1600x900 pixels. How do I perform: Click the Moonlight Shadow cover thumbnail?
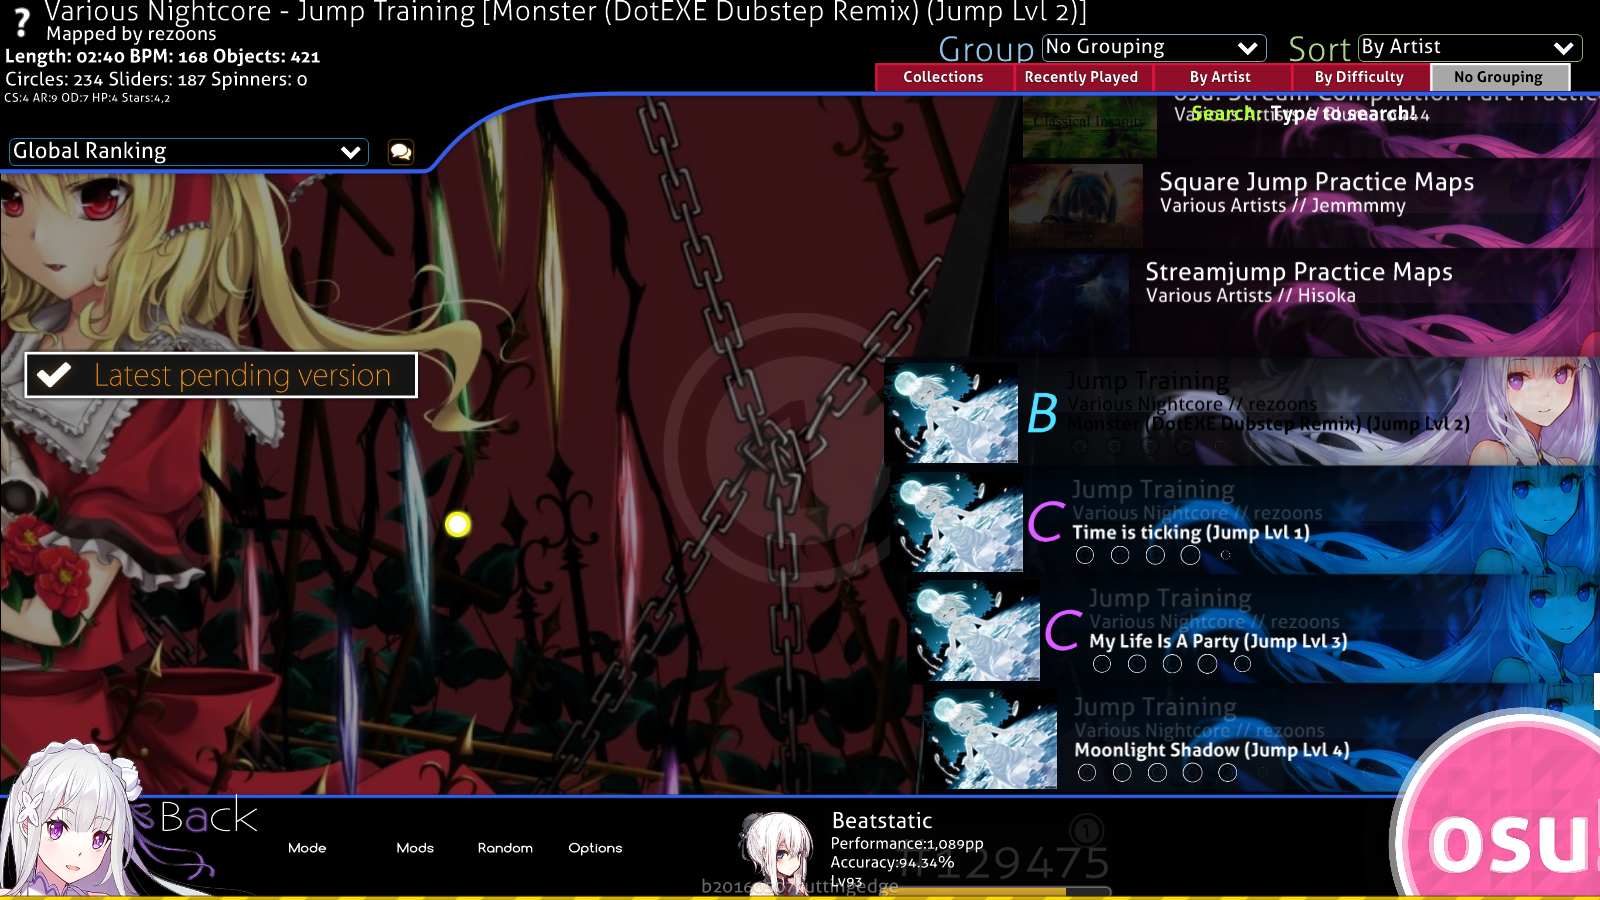(989, 739)
